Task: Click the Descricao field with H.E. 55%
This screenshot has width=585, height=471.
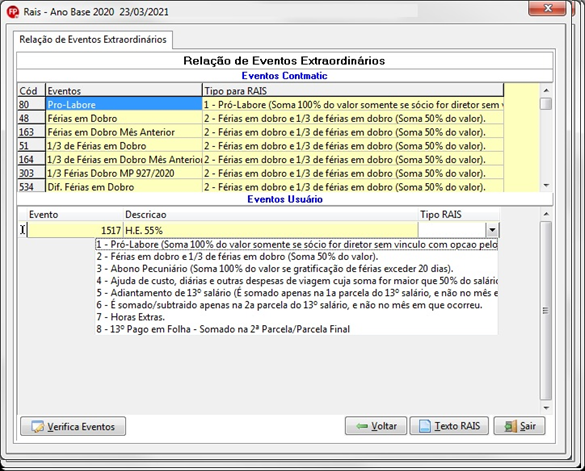Action: tap(271, 230)
